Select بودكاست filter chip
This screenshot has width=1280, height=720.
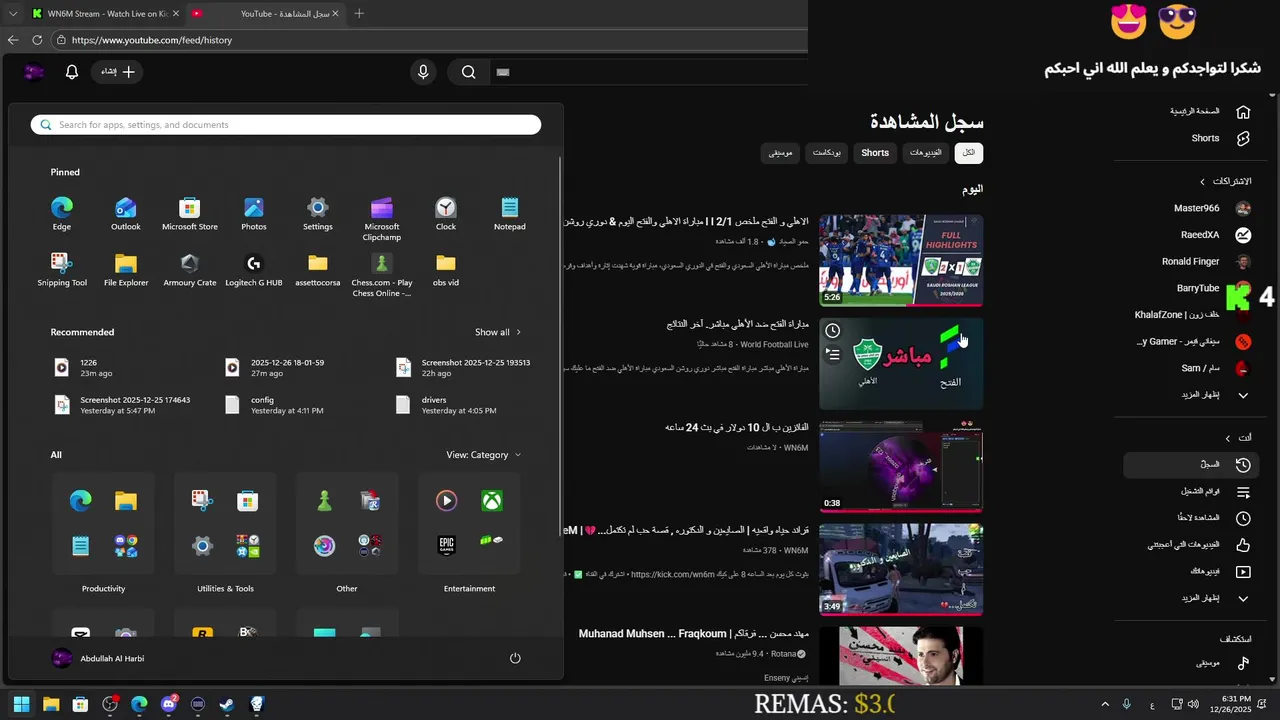[827, 153]
